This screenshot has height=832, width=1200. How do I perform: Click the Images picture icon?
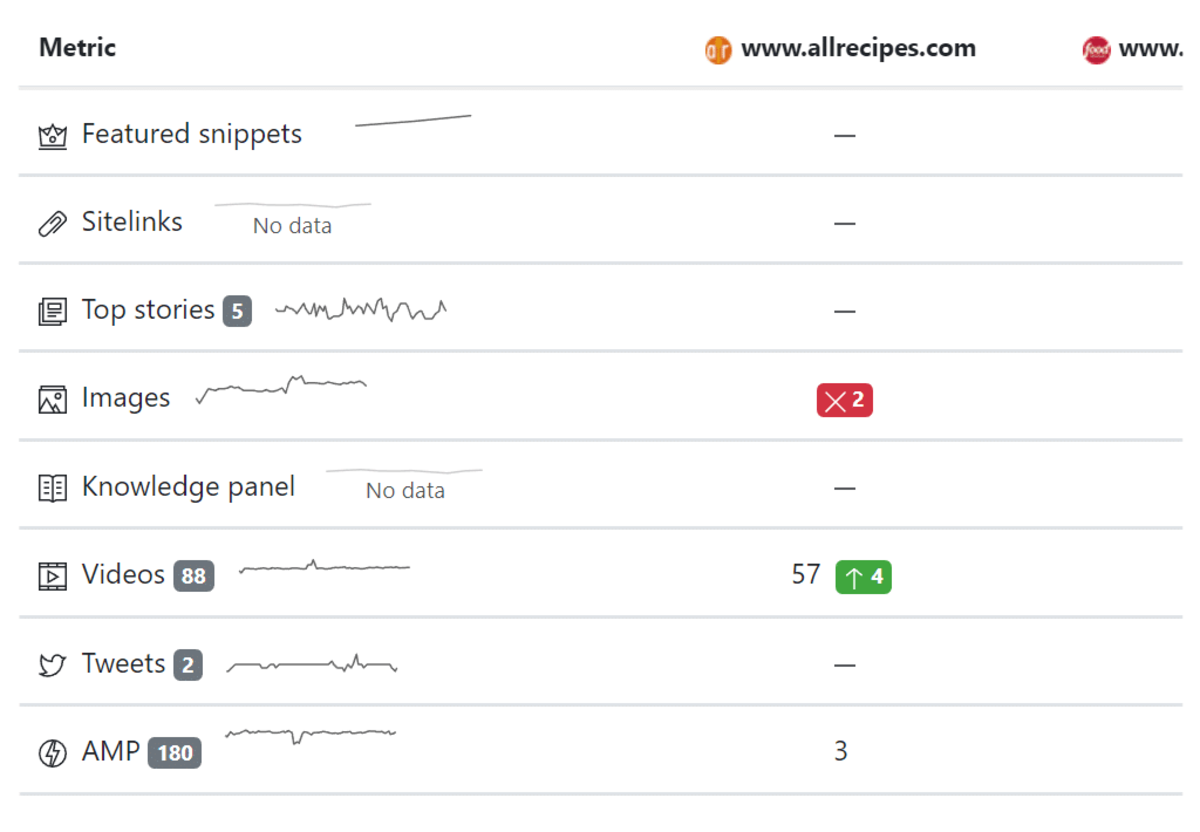pyautogui.click(x=52, y=400)
